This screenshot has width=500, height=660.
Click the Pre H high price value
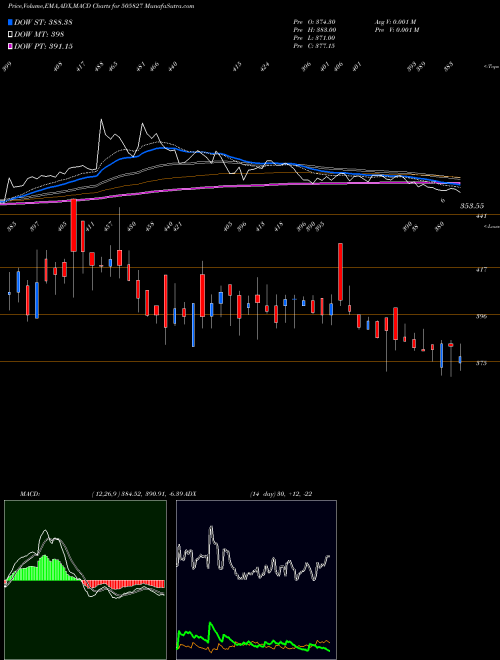314,30
